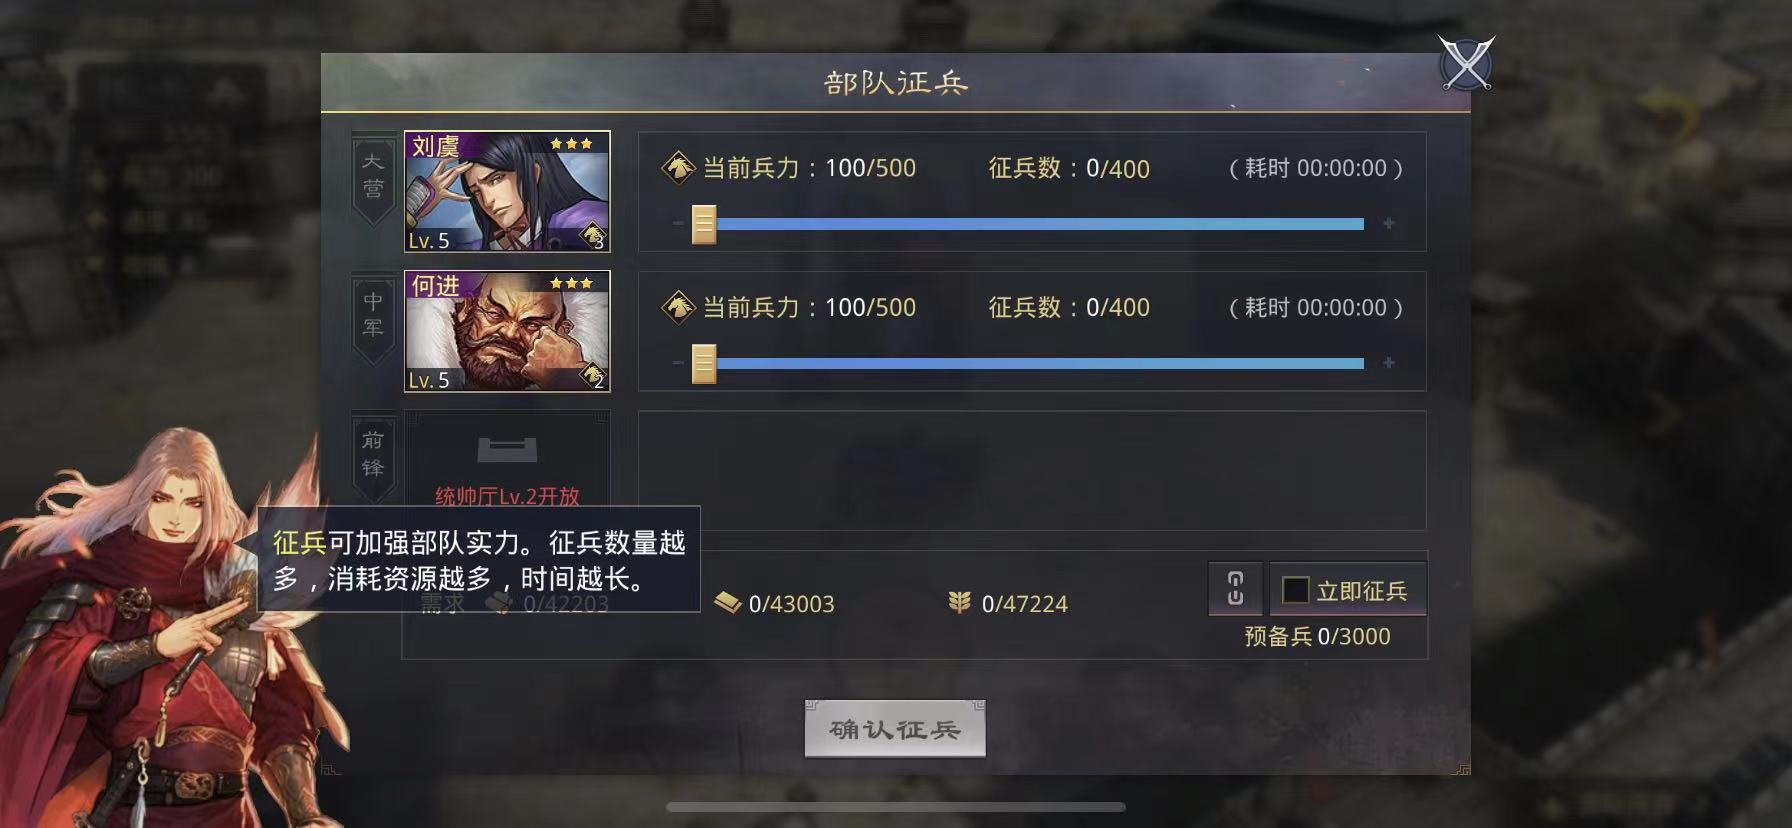The width and height of the screenshot is (1792, 828).
Task: Tap the minus icon on 何进's conscription slider
Action: tap(678, 363)
